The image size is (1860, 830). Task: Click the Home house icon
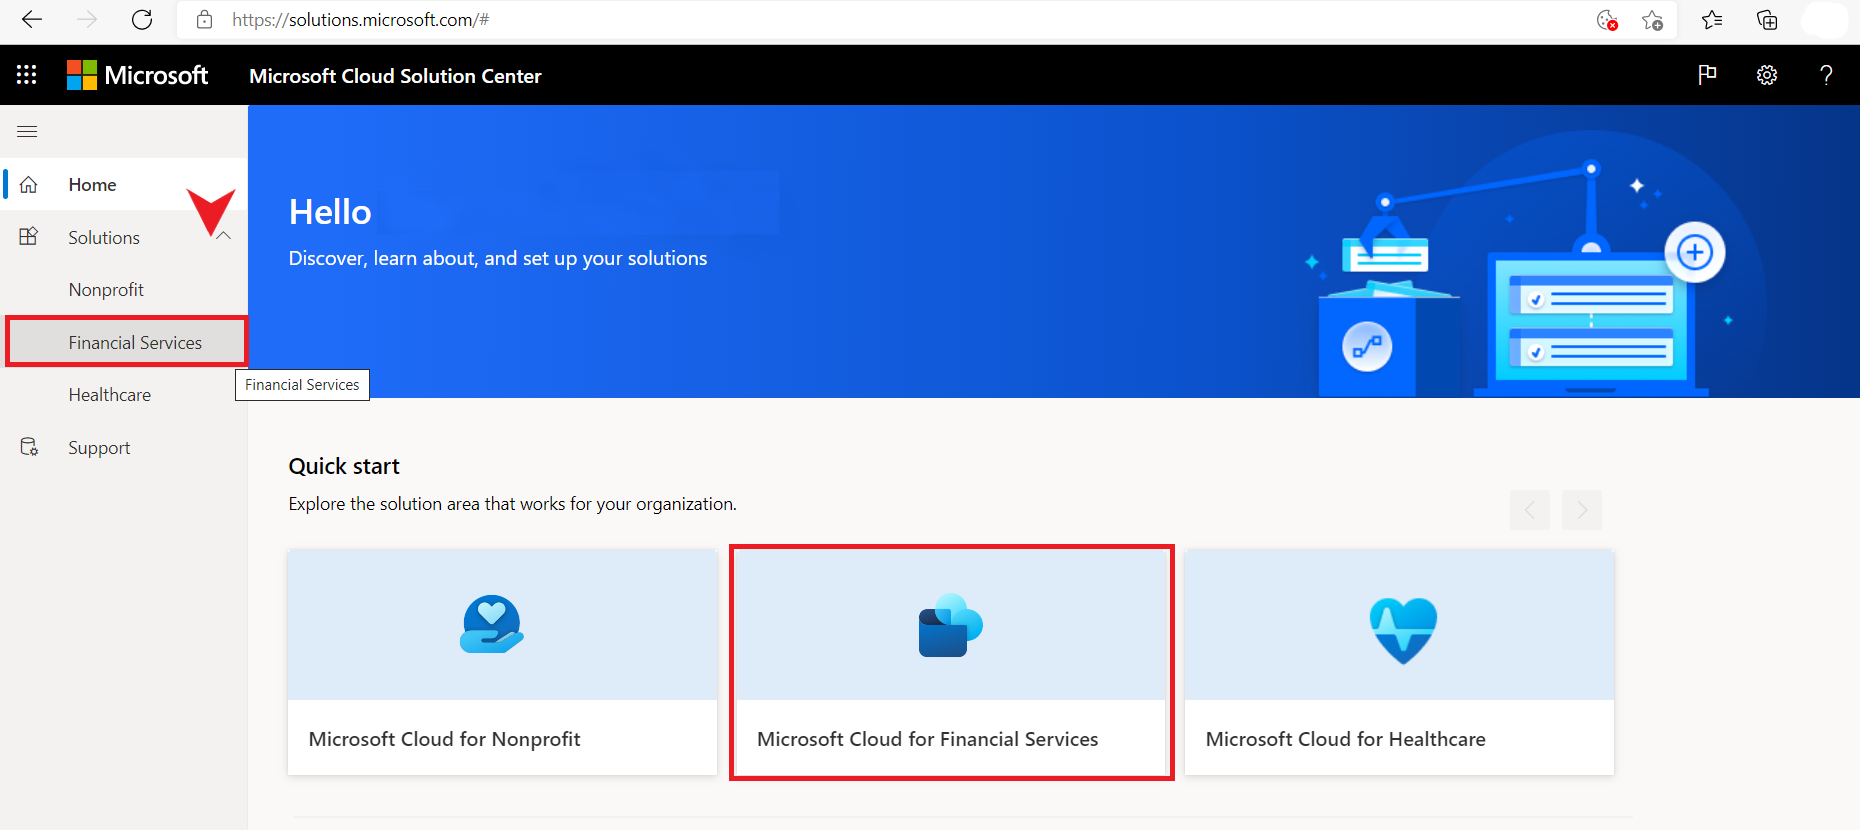pyautogui.click(x=29, y=185)
